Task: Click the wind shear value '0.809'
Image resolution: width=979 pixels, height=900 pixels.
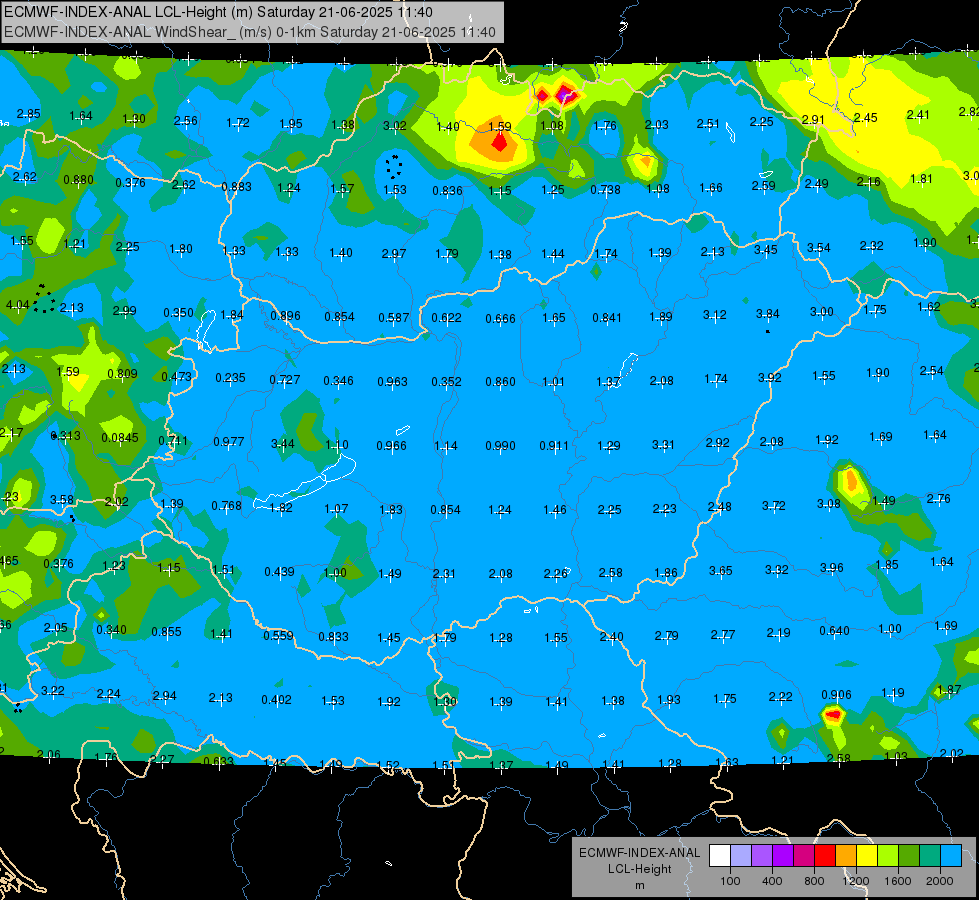Action: point(122,374)
